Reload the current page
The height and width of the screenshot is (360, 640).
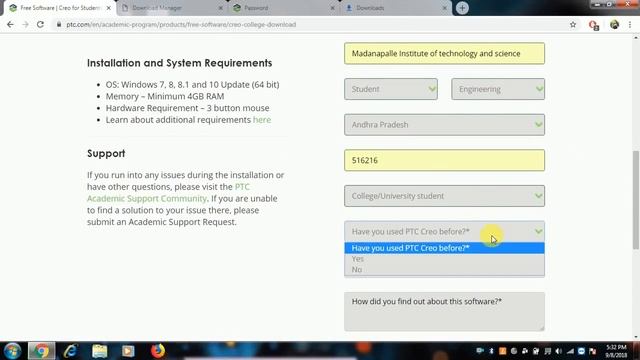click(x=40, y=24)
